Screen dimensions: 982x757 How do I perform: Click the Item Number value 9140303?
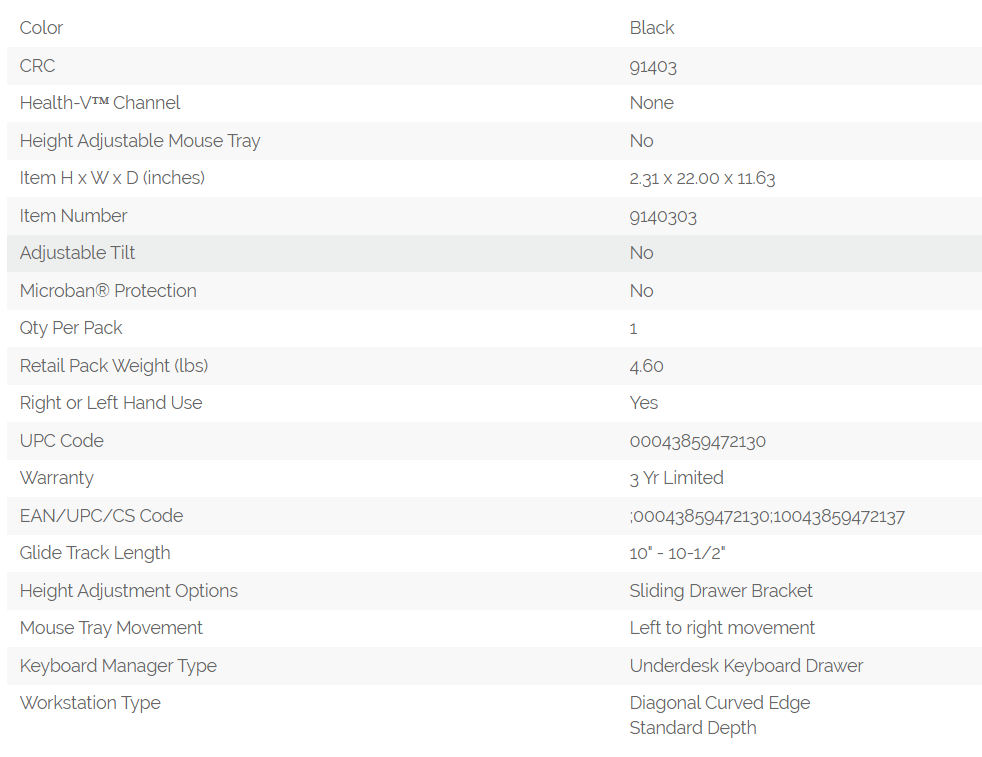663,216
